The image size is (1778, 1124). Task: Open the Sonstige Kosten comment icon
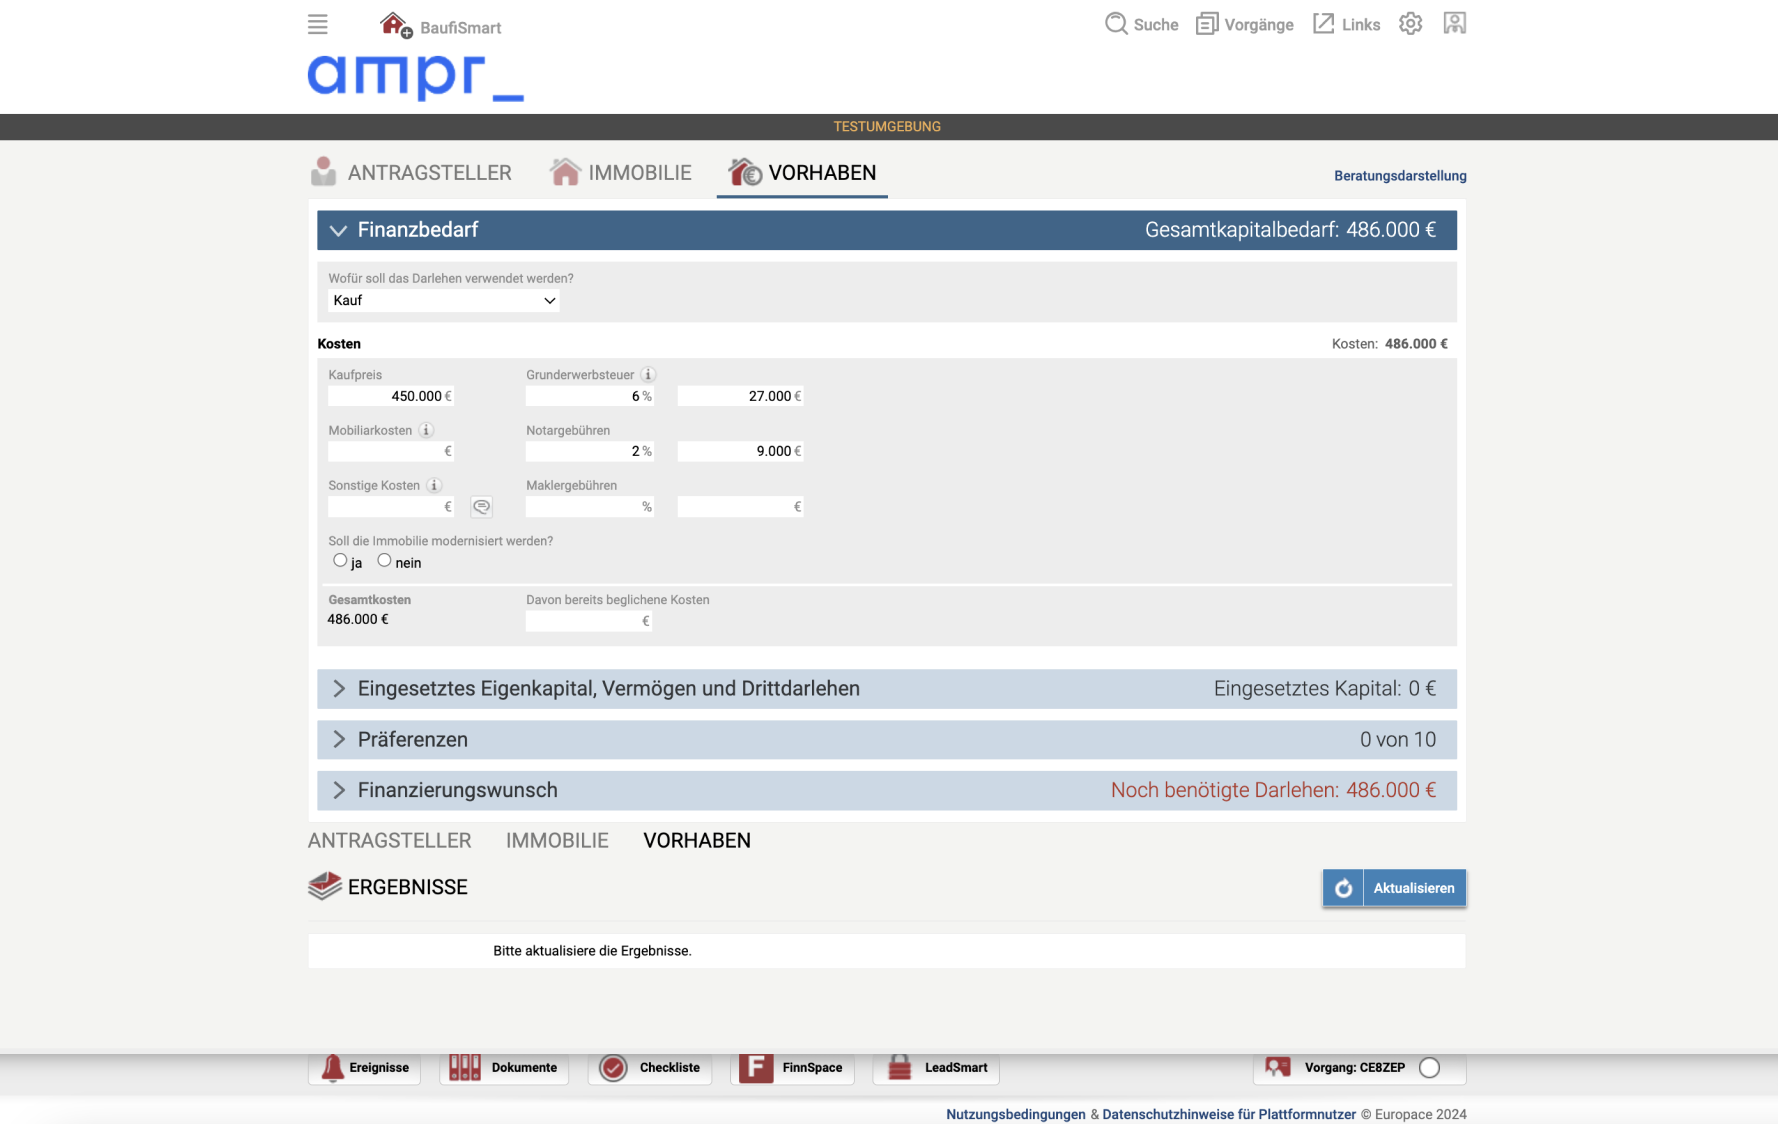tap(481, 507)
